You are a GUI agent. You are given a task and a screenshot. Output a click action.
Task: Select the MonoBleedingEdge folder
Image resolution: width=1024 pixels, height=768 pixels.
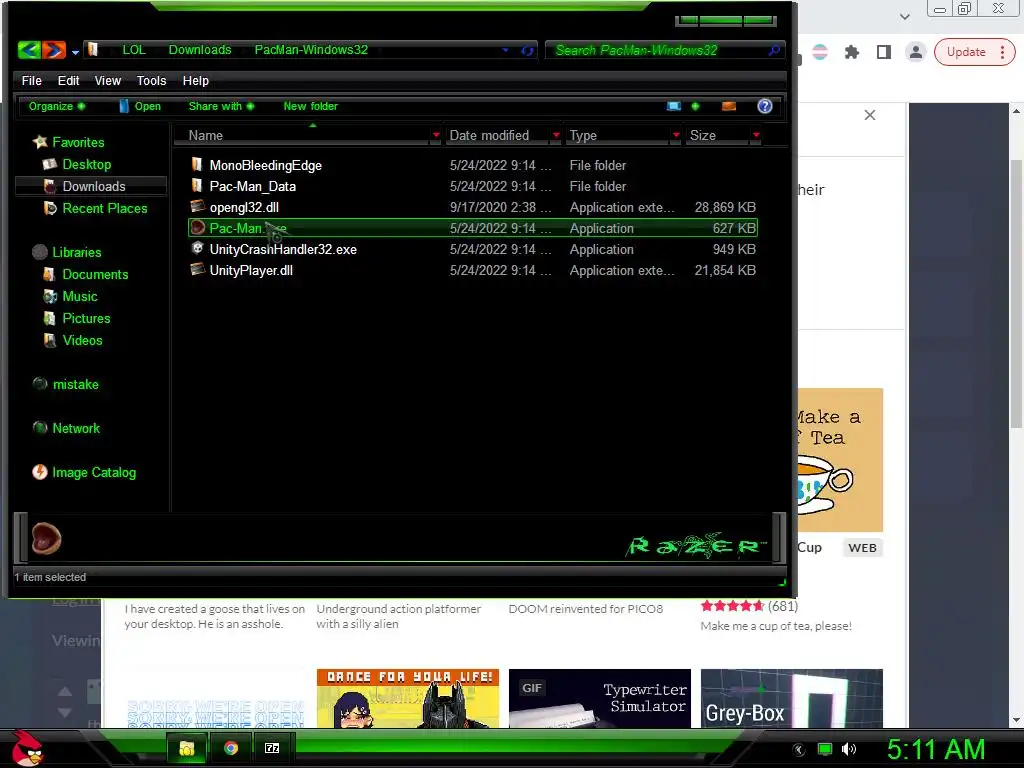point(473,165)
